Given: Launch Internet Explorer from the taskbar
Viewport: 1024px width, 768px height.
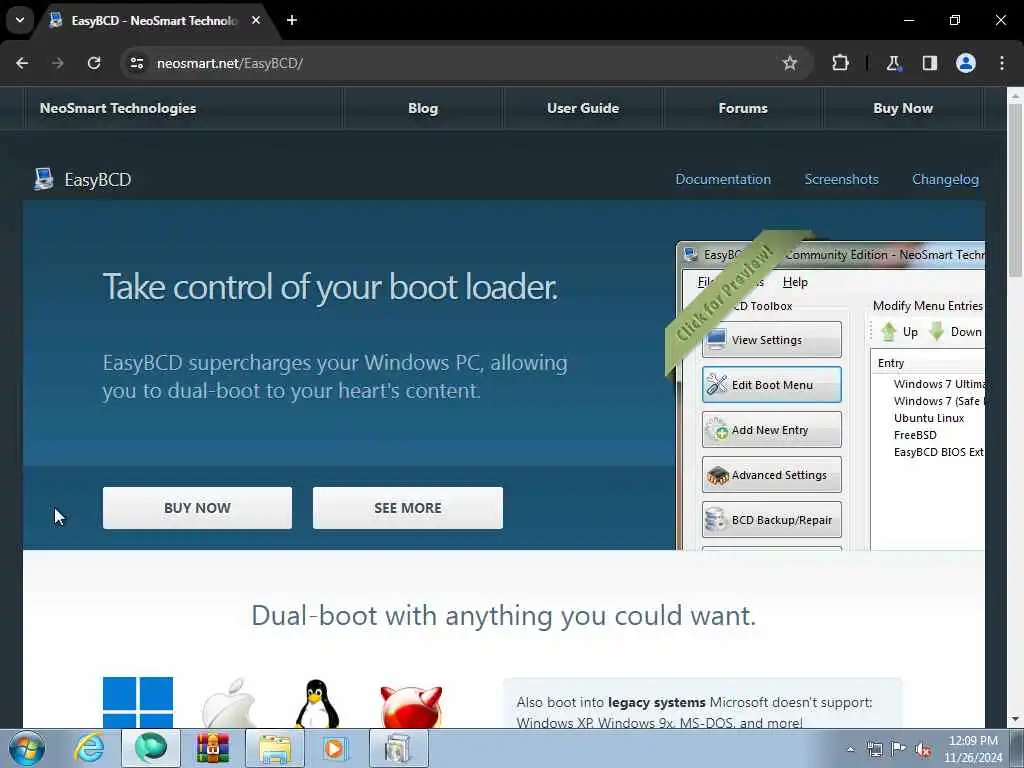Looking at the screenshot, I should click(89, 748).
